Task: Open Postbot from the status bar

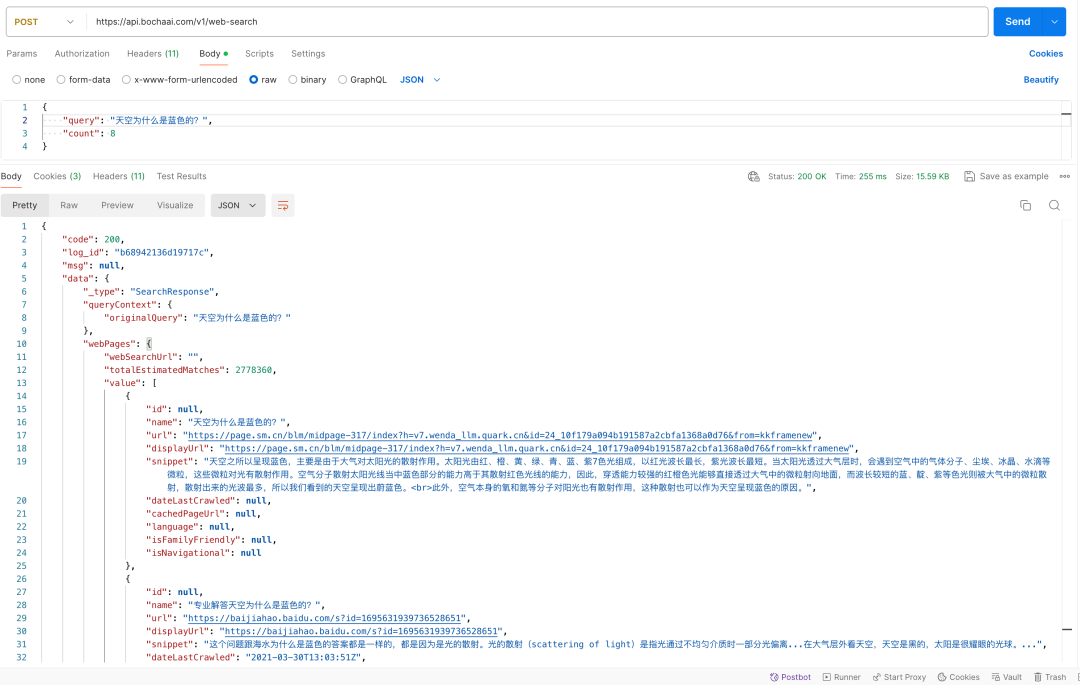Action: 790,677
